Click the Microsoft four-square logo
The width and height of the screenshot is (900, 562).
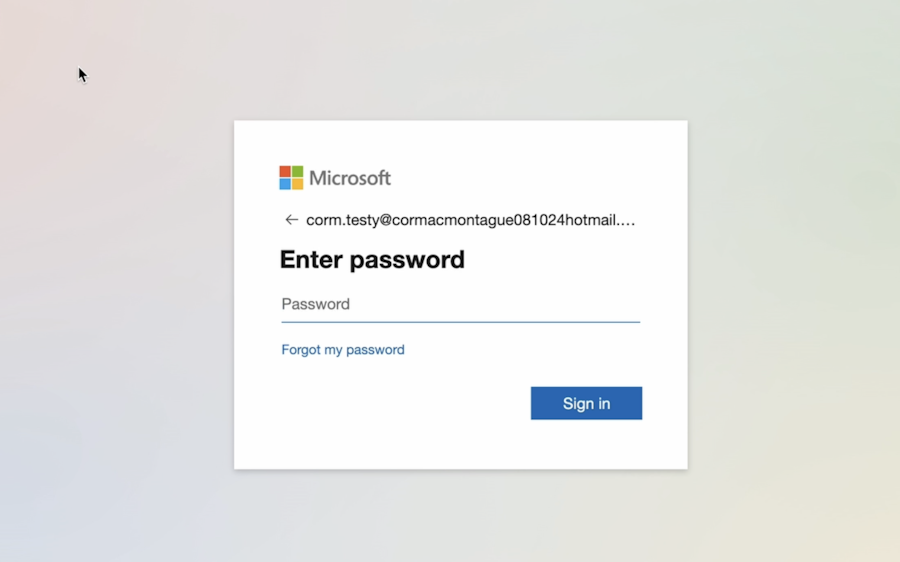pos(291,178)
